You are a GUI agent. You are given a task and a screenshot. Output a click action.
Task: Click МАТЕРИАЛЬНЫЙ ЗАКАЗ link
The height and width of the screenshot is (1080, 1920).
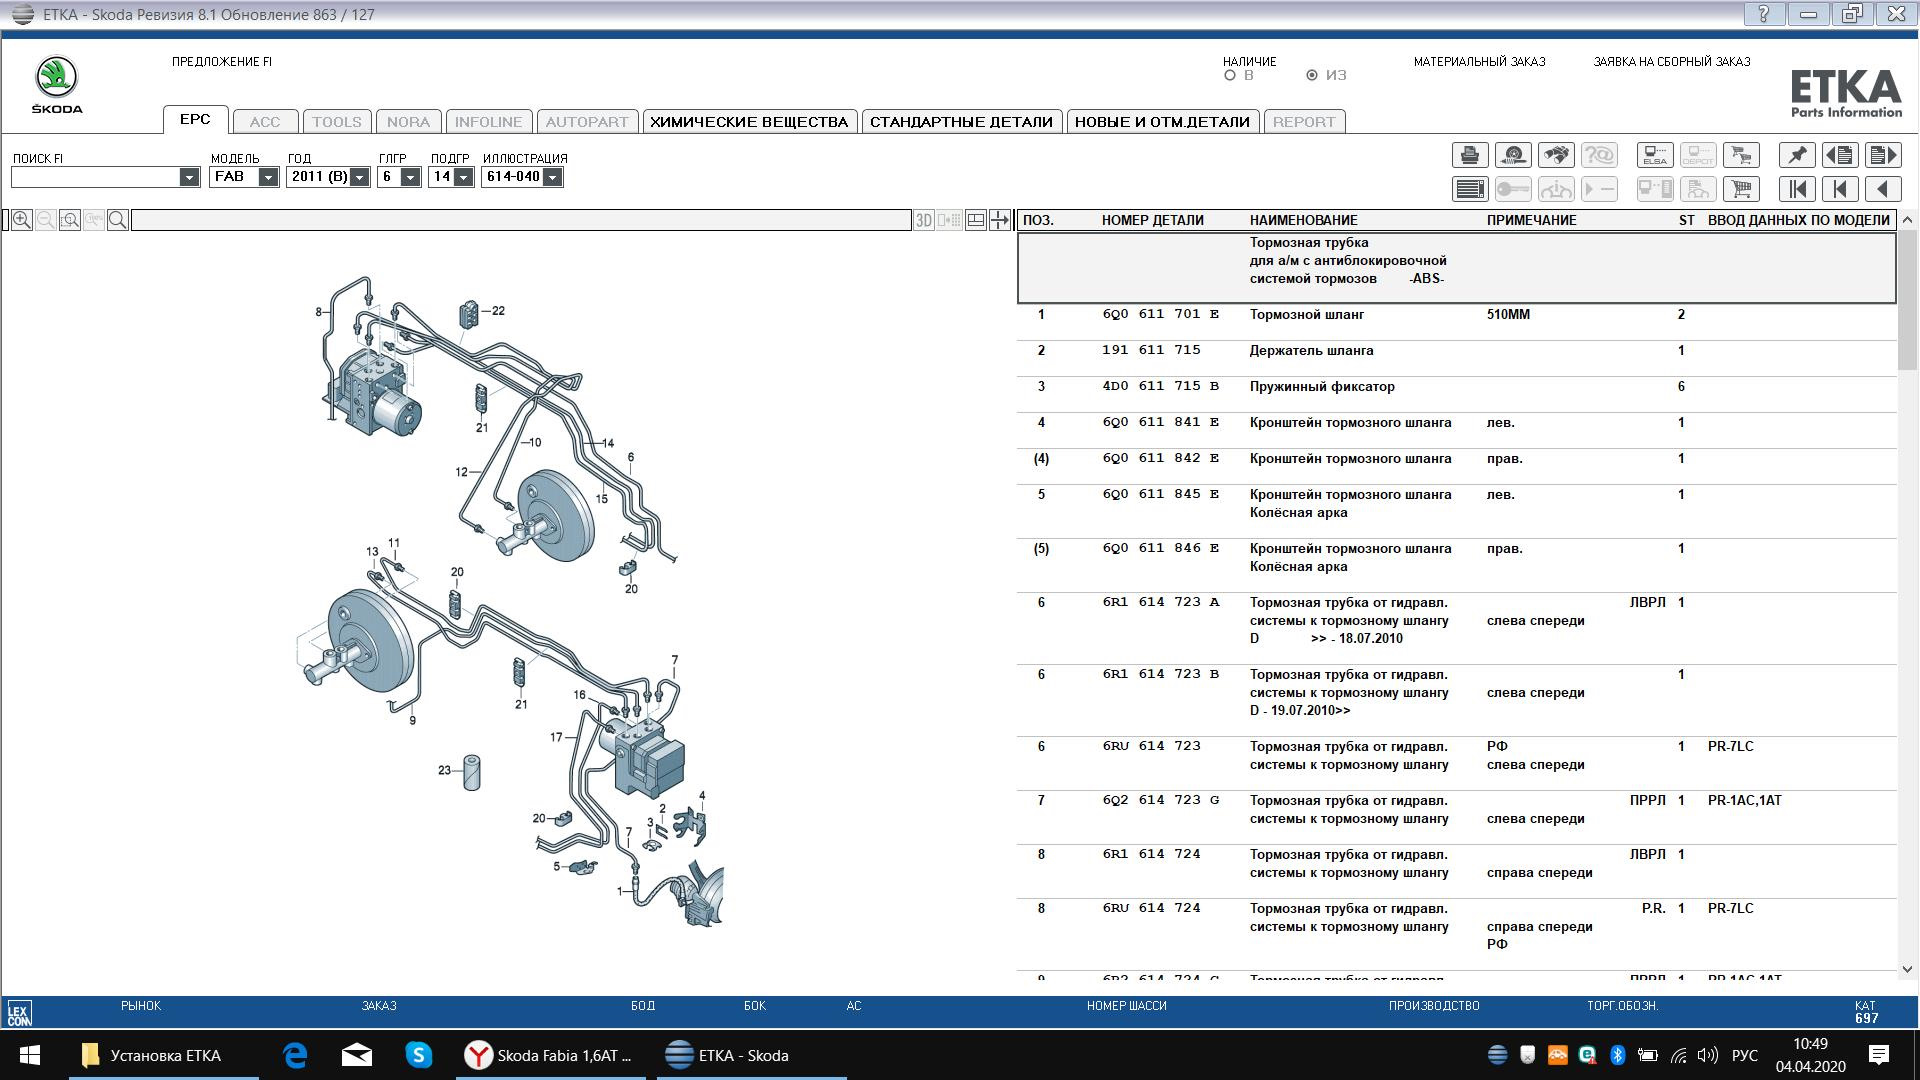tap(1479, 62)
